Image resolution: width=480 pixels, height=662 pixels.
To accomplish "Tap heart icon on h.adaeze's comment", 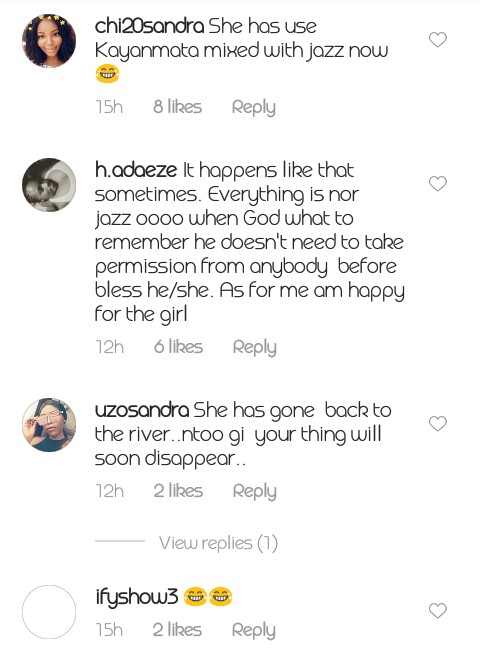I will [x=438, y=184].
